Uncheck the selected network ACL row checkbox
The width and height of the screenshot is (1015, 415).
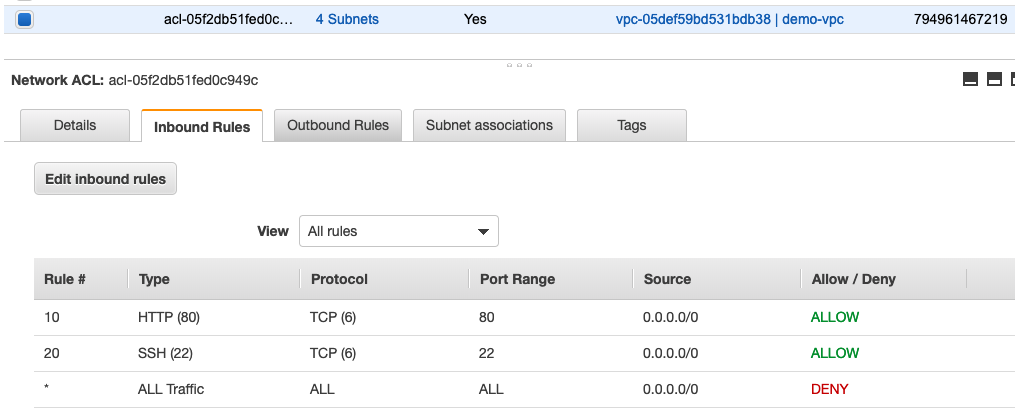[x=25, y=19]
